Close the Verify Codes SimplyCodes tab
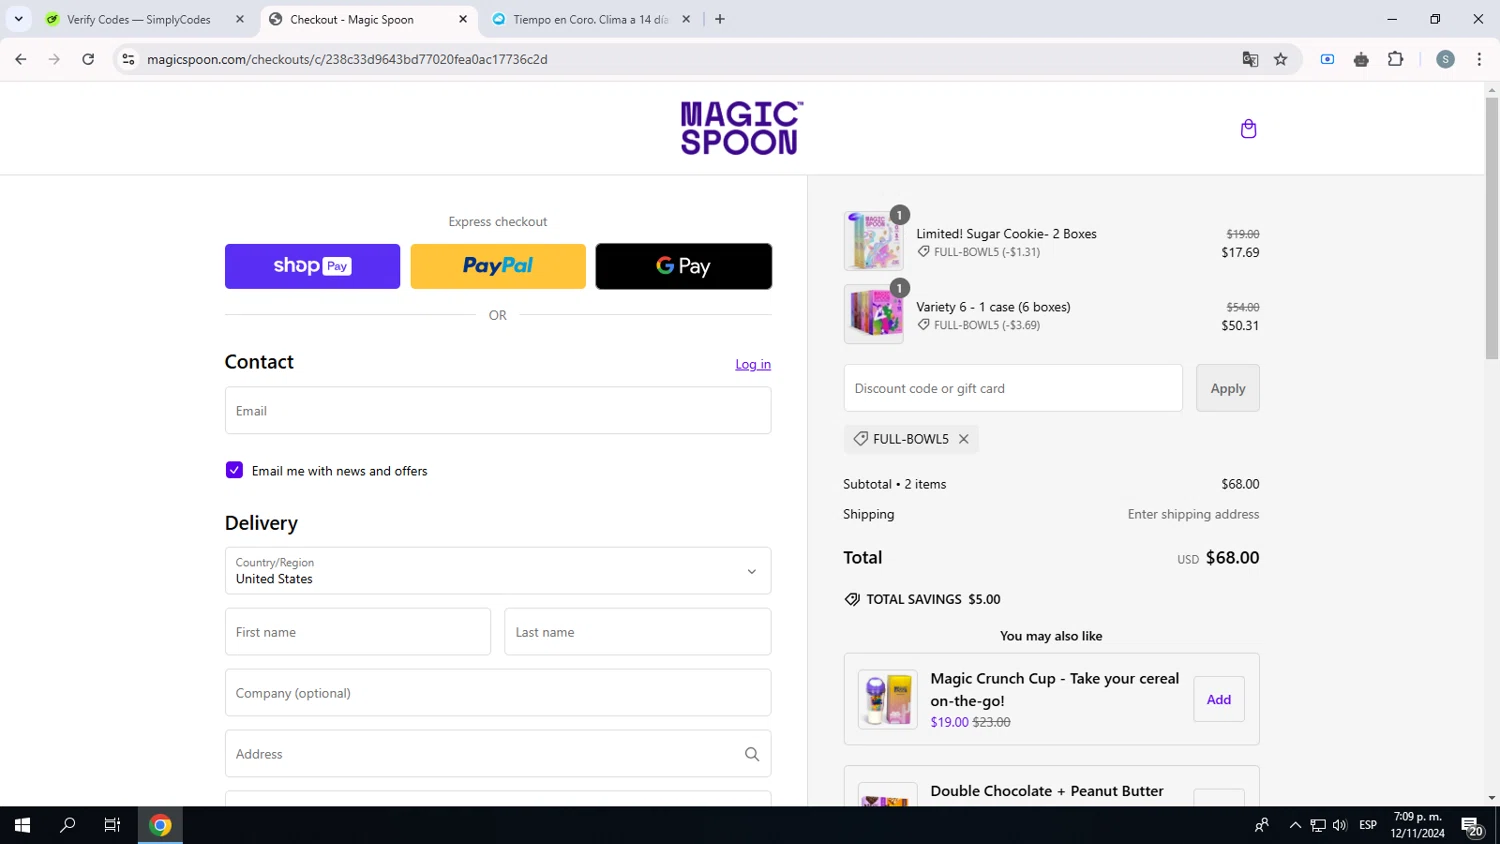Viewport: 1500px width, 844px height. [x=240, y=19]
